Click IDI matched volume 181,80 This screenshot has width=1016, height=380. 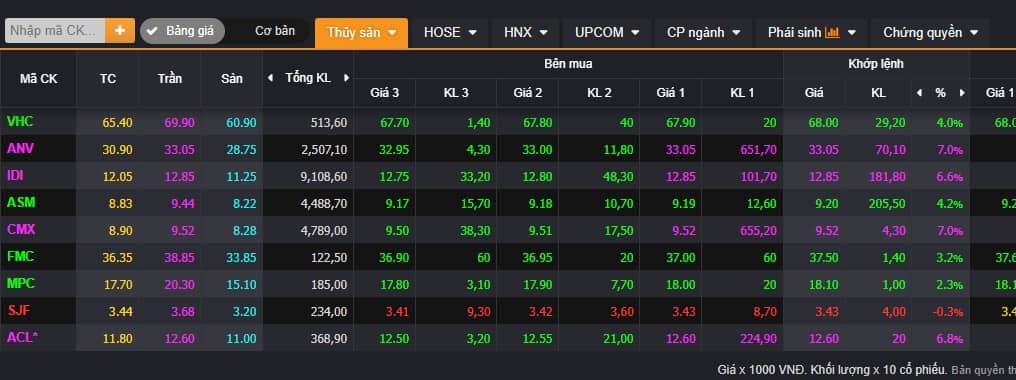click(887, 176)
